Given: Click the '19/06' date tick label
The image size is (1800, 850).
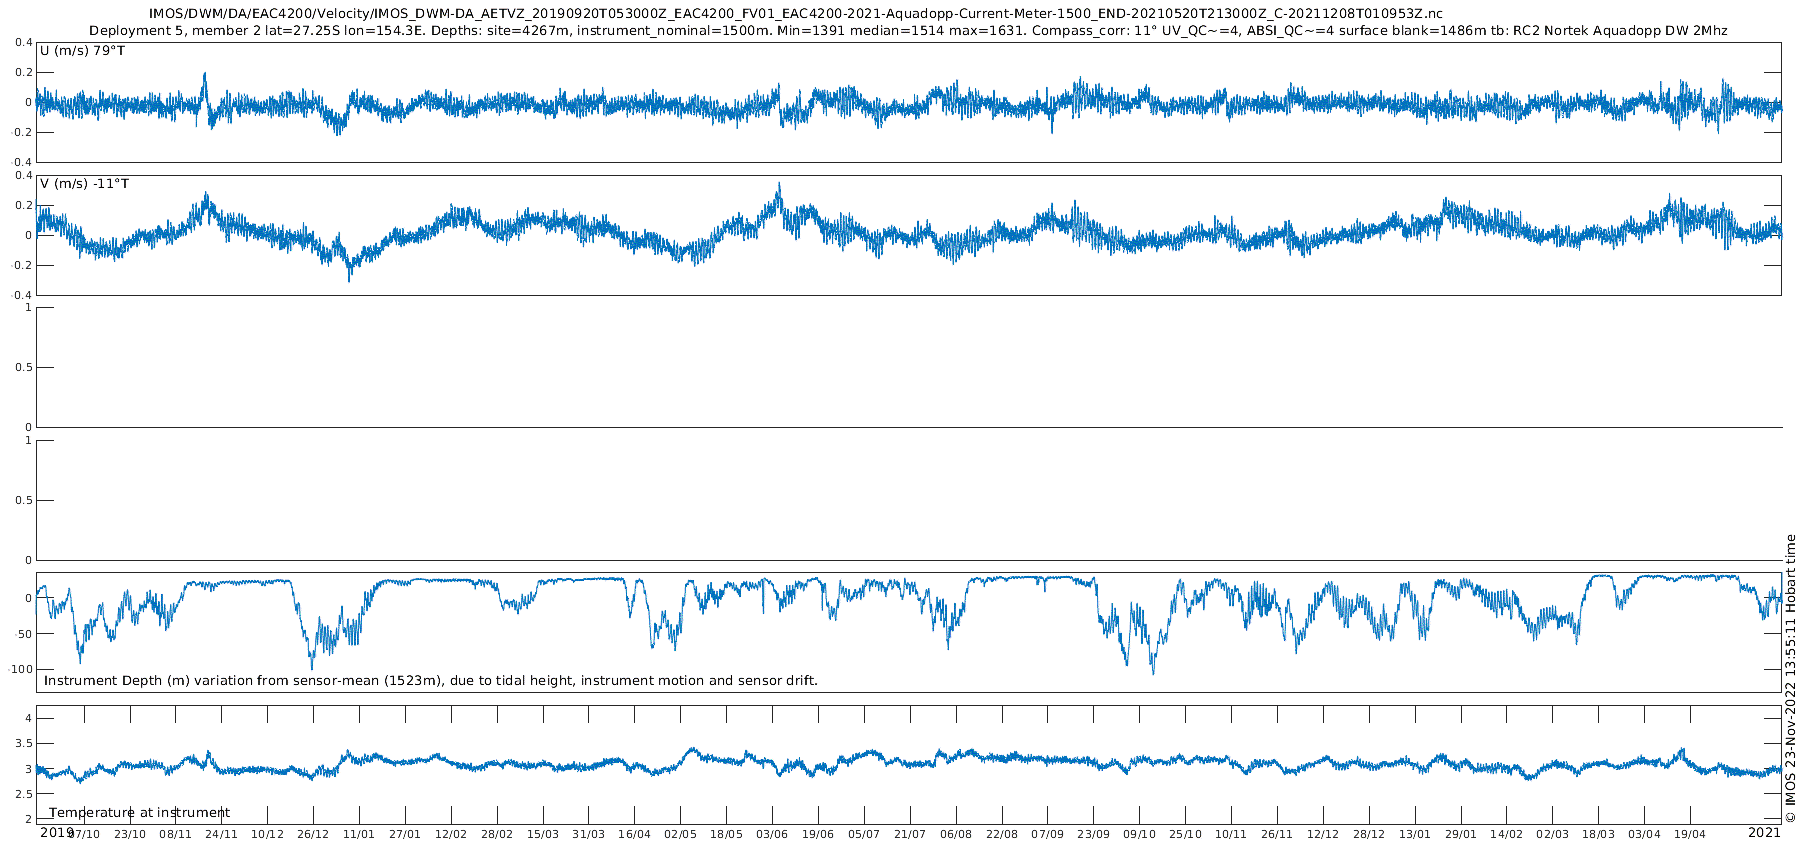Looking at the screenshot, I should 818,834.
